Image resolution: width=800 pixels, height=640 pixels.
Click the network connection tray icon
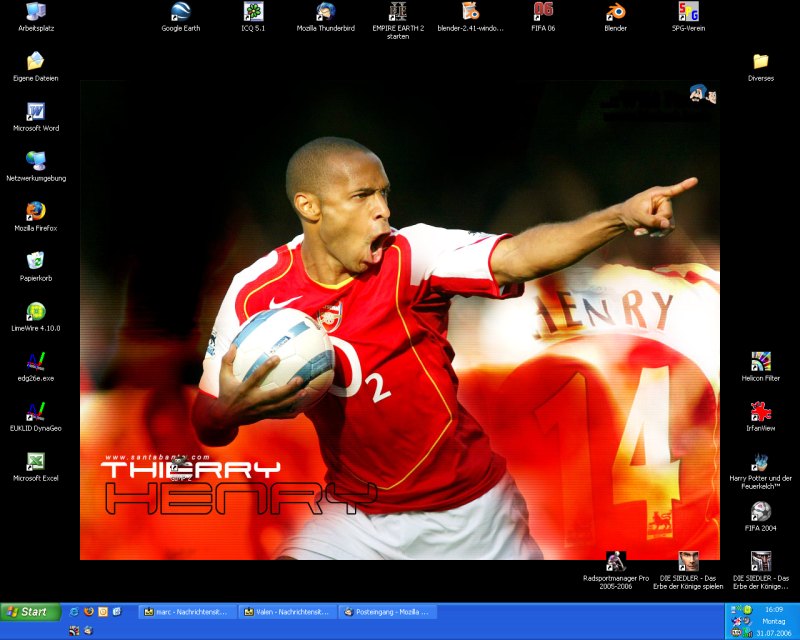735,609
